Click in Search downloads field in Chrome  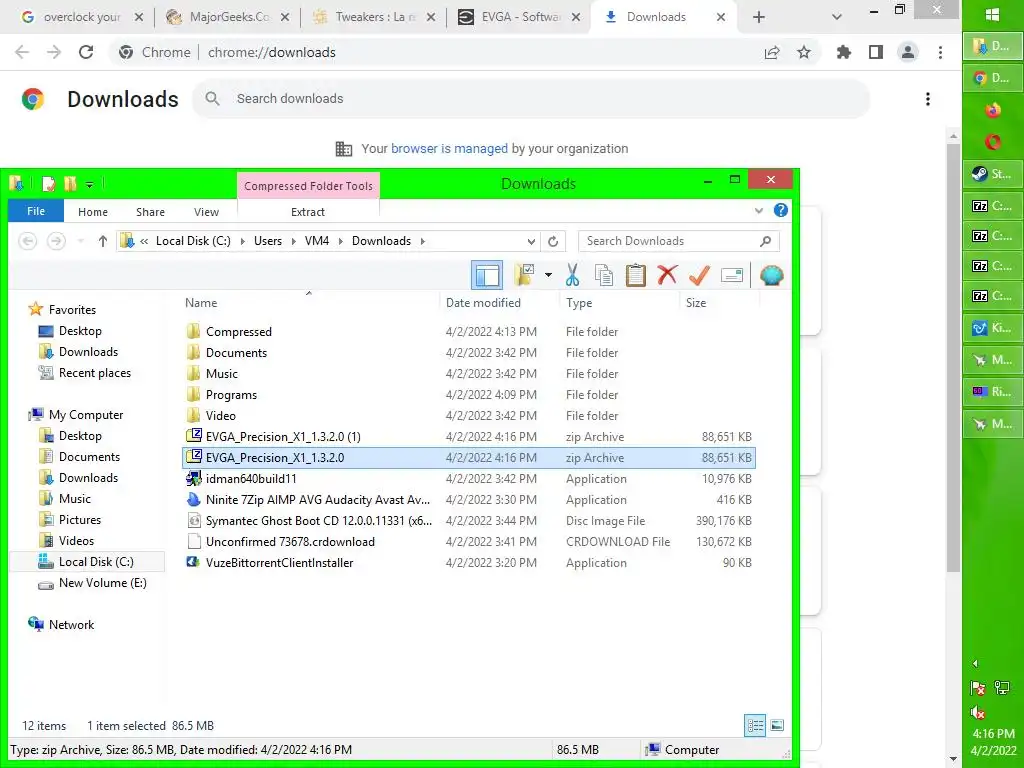click(531, 99)
